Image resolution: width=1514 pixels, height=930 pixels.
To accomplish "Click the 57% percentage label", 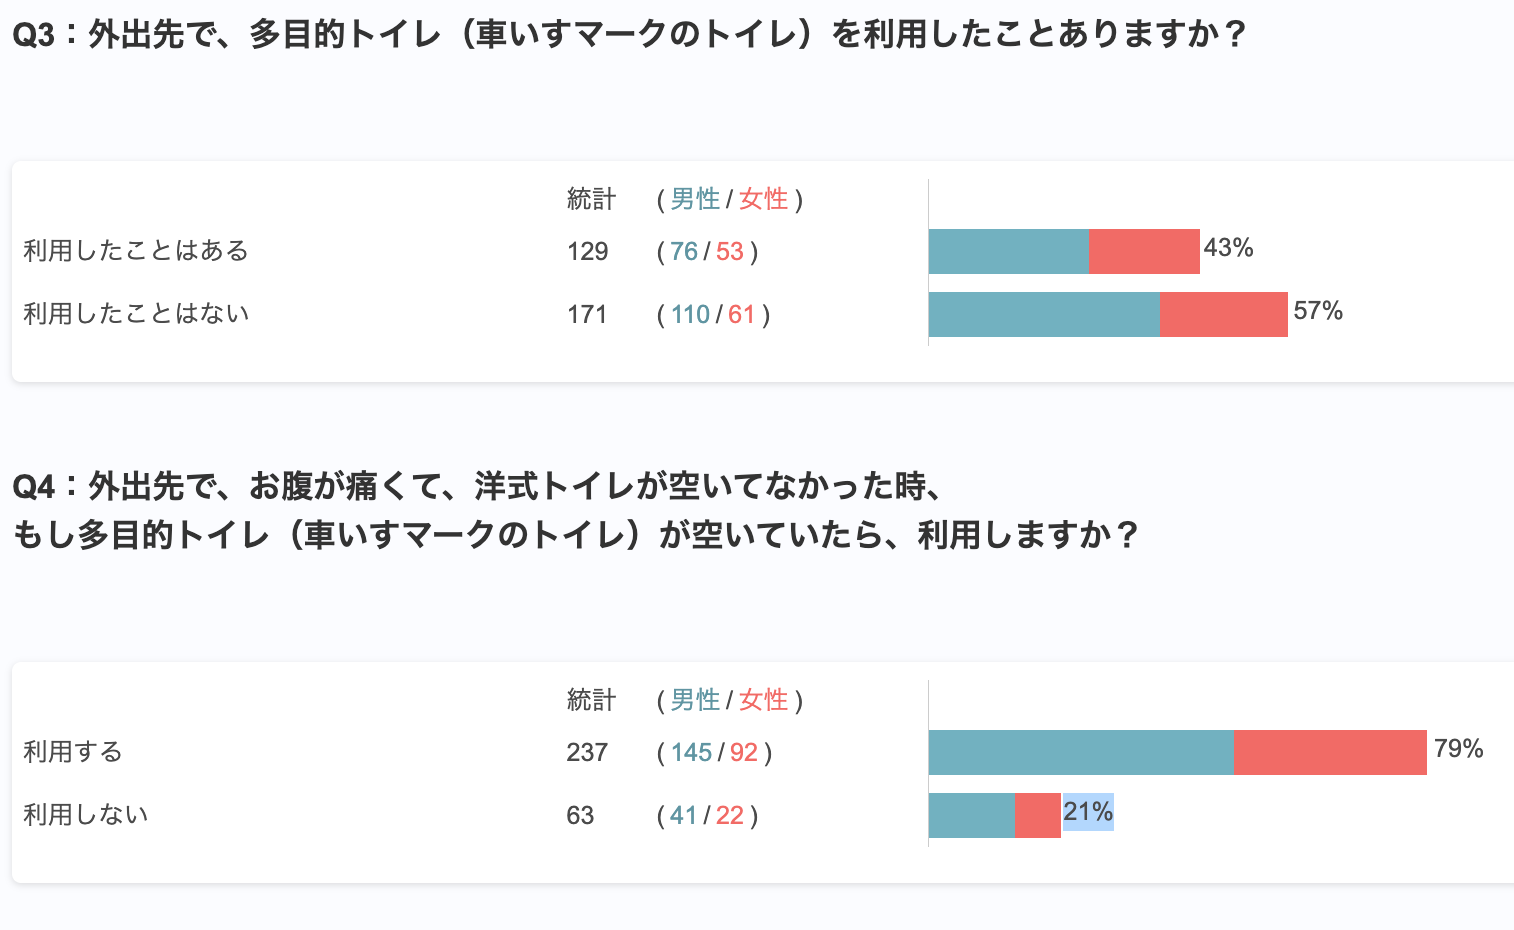I will 1318,311.
